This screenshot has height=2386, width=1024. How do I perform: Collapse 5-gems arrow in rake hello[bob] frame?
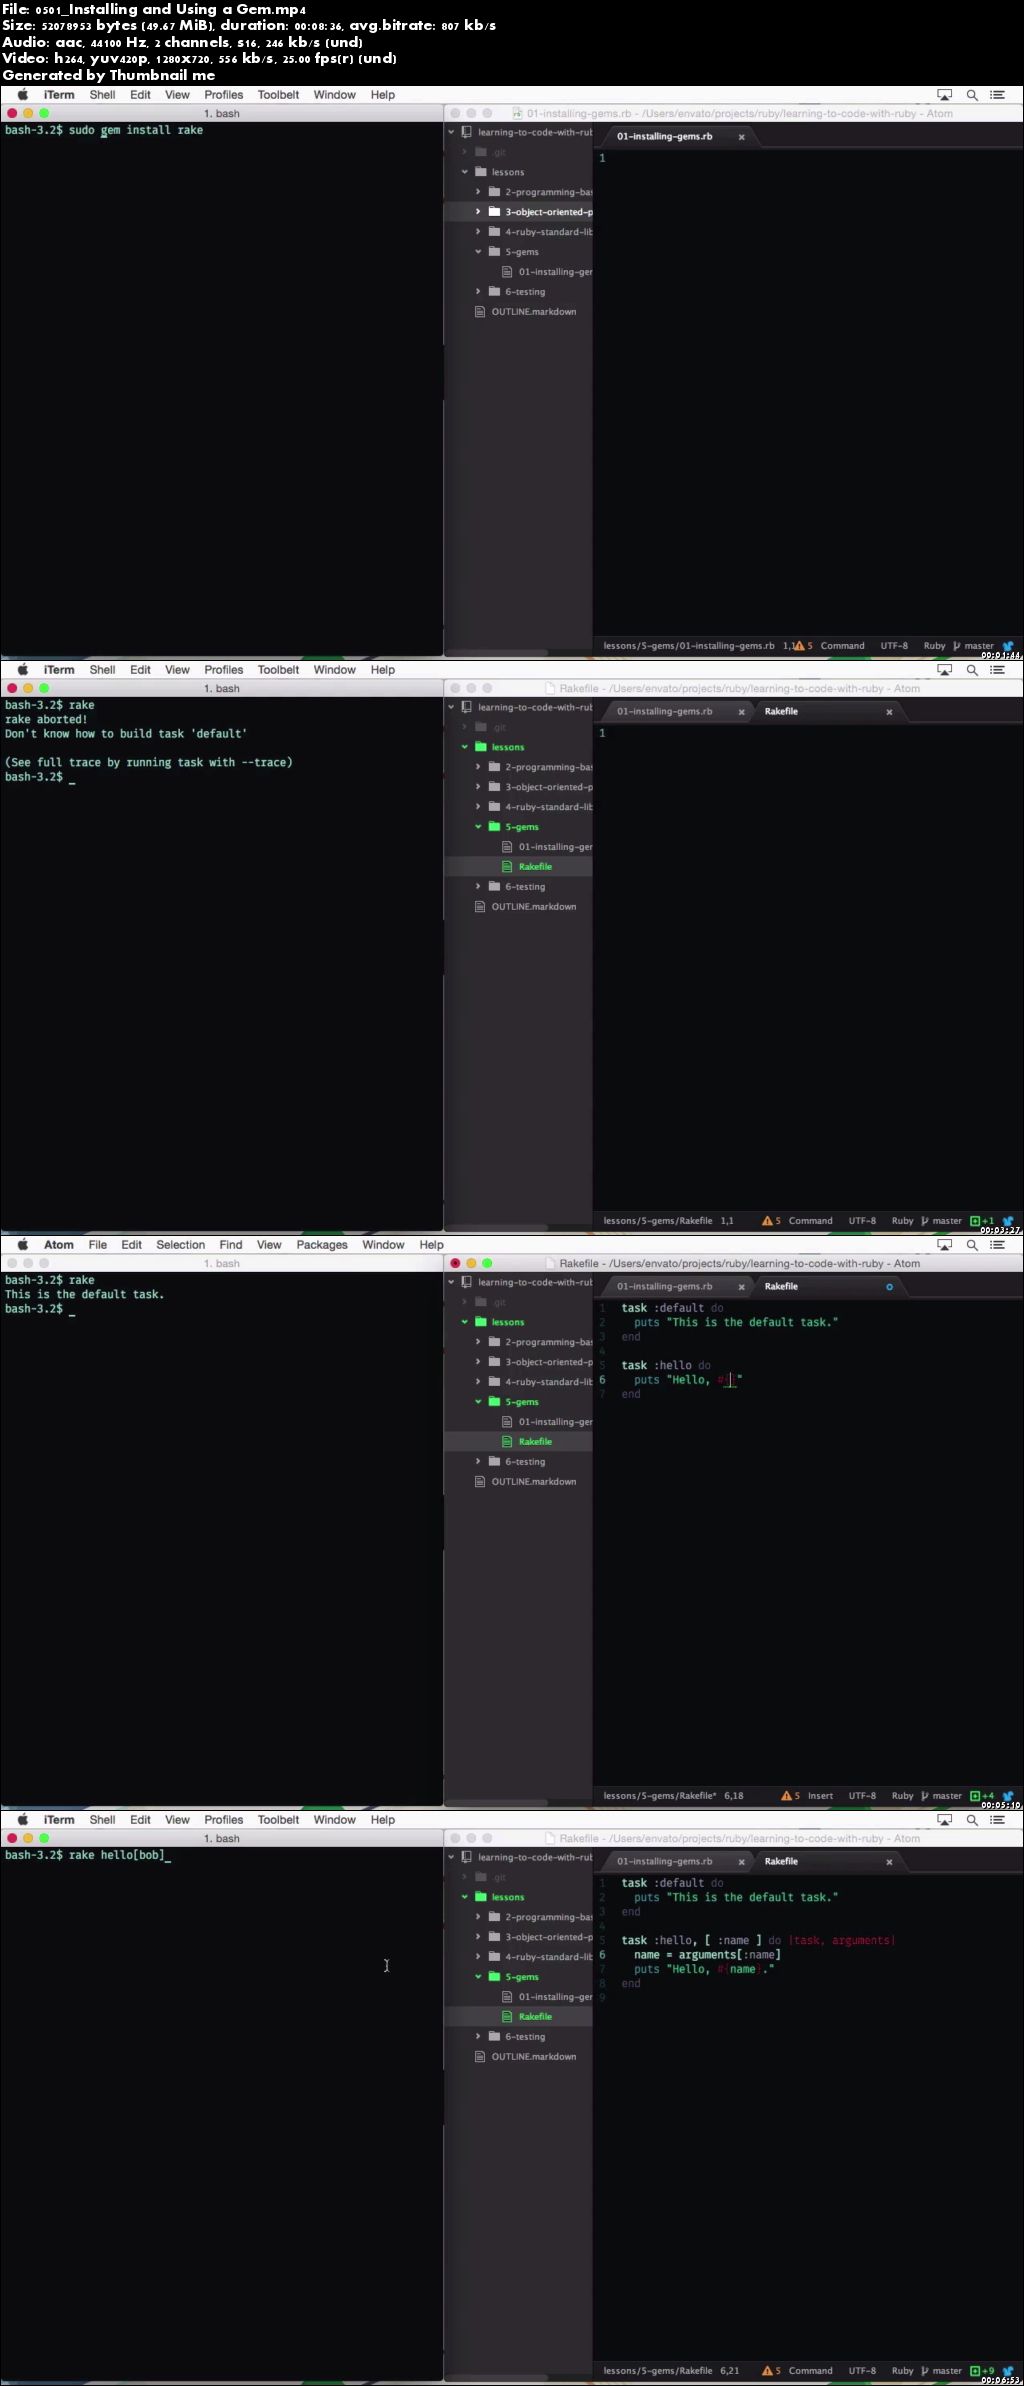(x=478, y=1977)
